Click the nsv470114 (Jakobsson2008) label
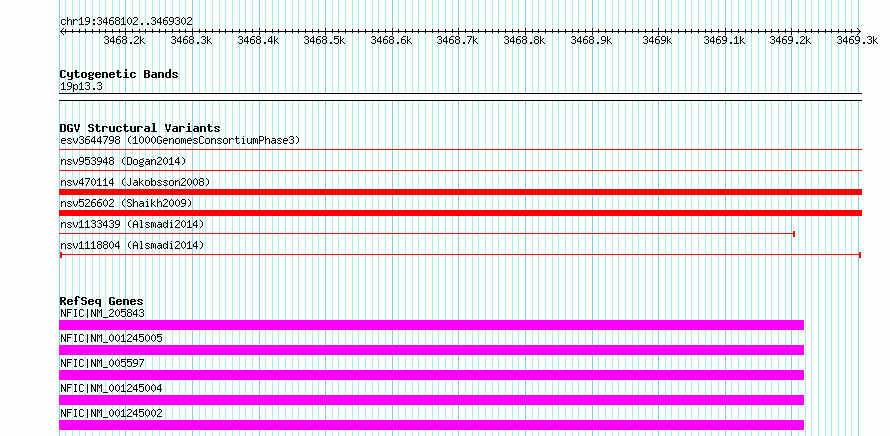 pos(135,182)
